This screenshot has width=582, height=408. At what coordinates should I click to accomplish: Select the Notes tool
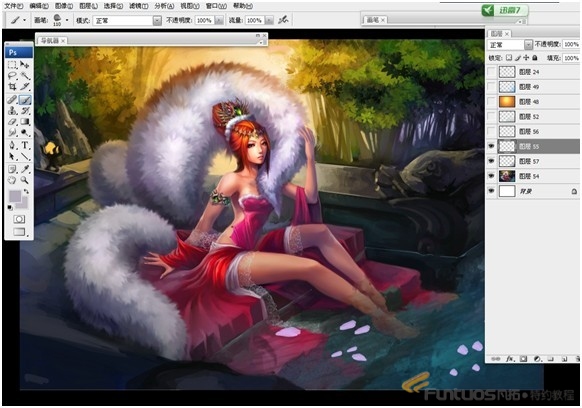13,169
